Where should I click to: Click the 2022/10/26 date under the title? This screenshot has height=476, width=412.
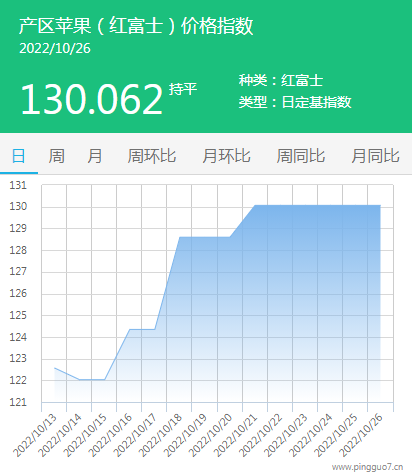tap(55, 48)
